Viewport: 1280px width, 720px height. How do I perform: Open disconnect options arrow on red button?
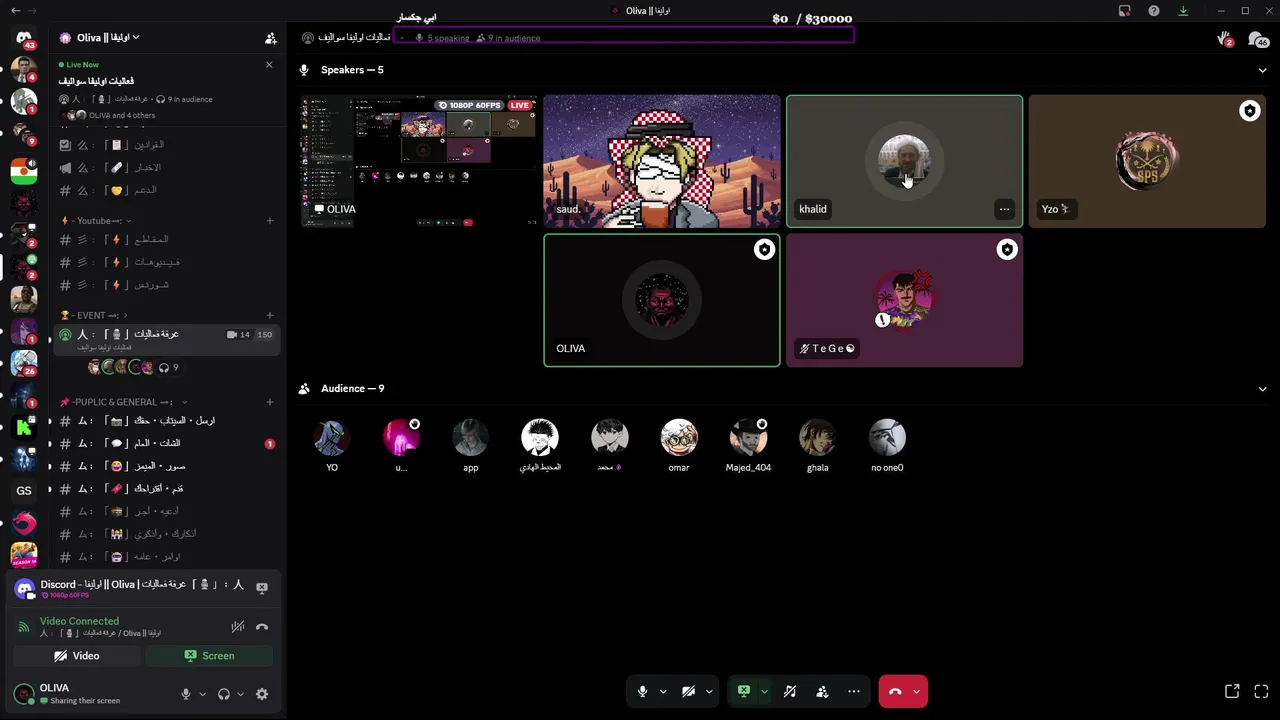(x=917, y=691)
